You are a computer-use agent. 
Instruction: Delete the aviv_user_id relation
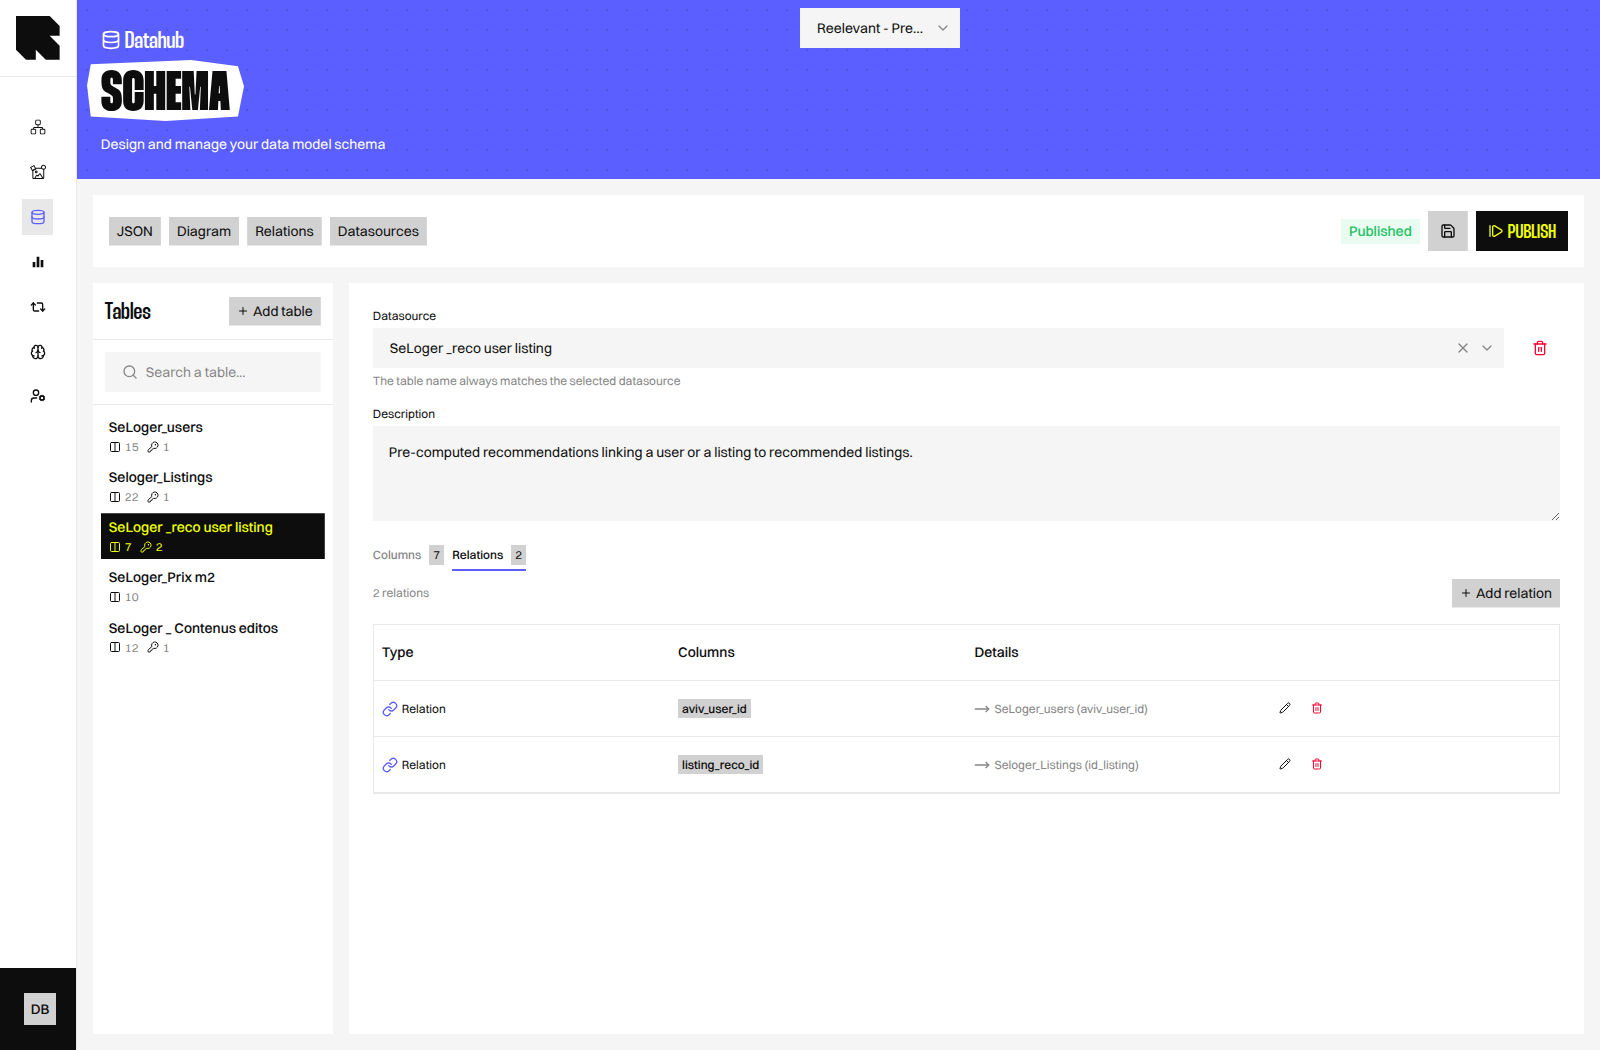1317,708
